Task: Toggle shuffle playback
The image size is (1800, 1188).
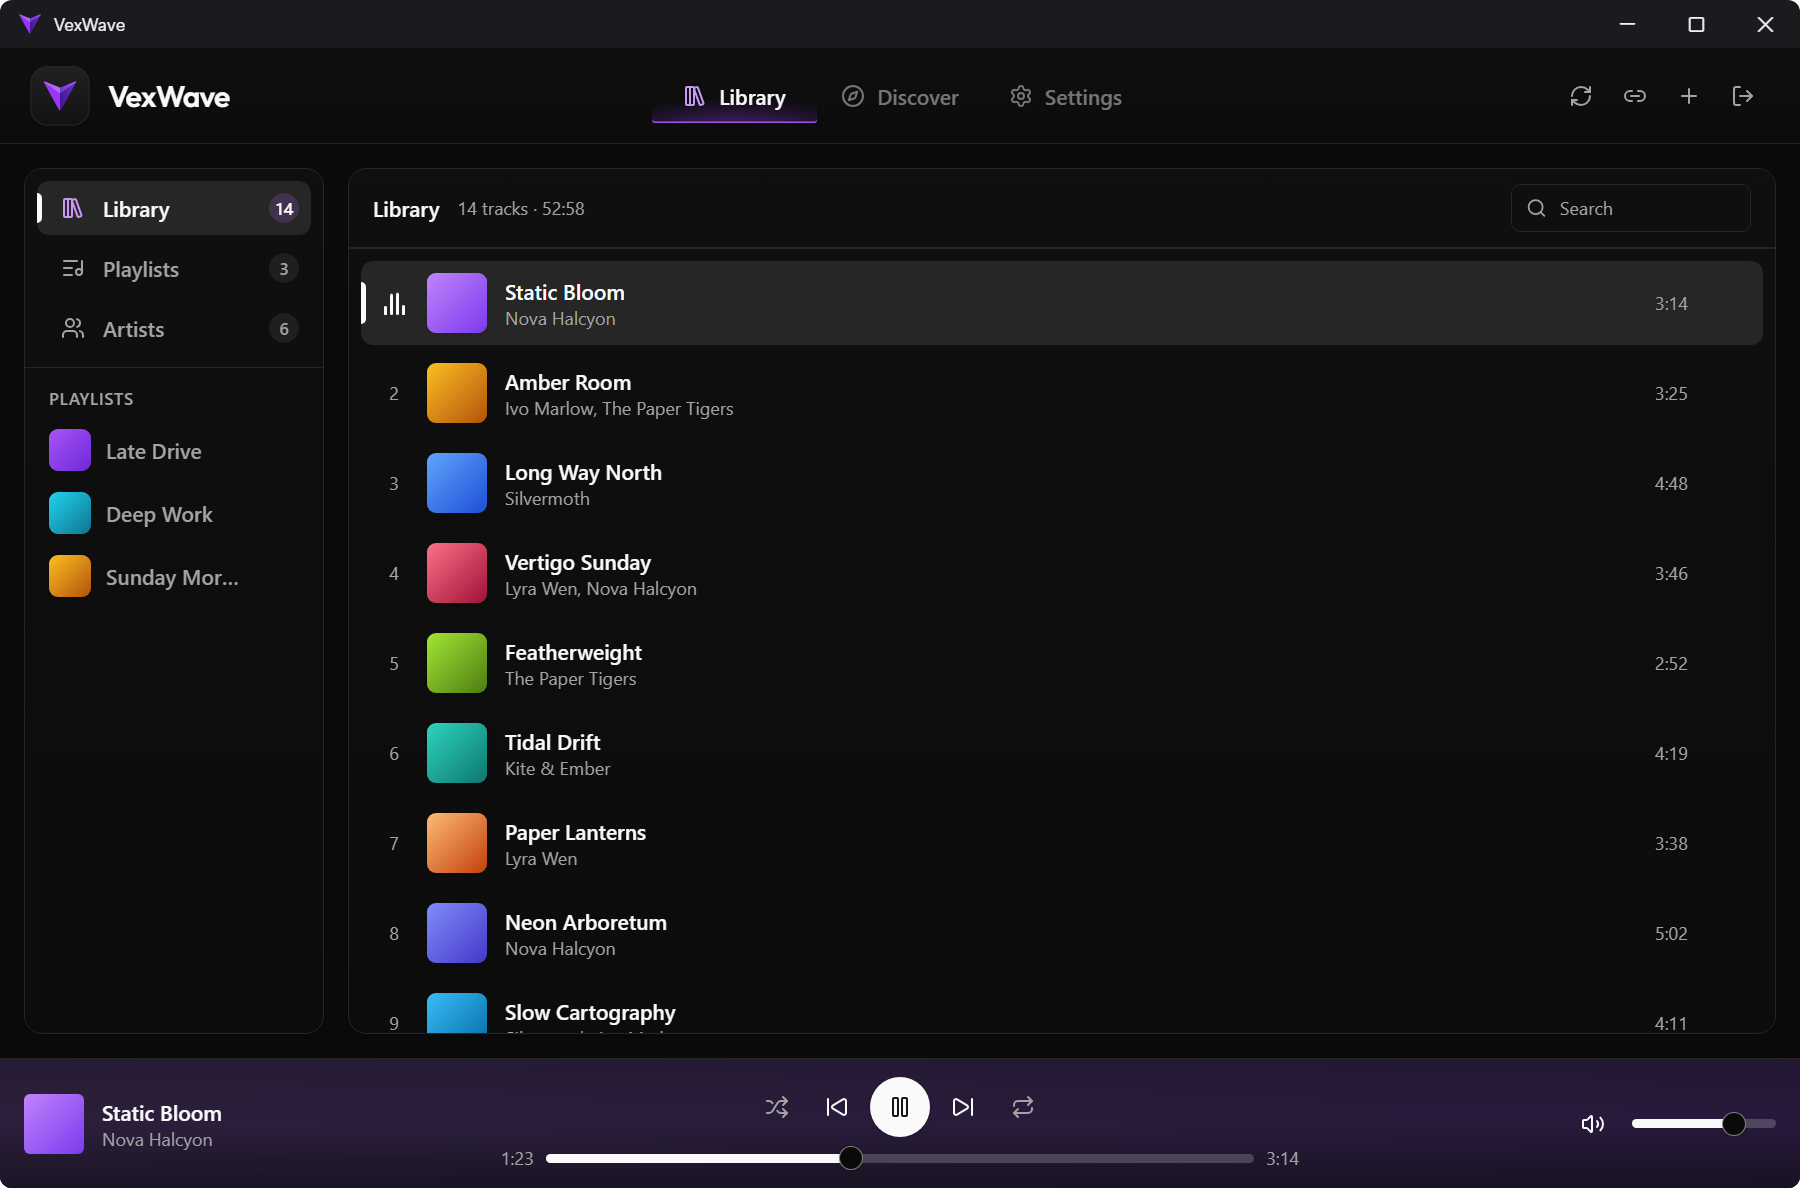Action: point(777,1107)
